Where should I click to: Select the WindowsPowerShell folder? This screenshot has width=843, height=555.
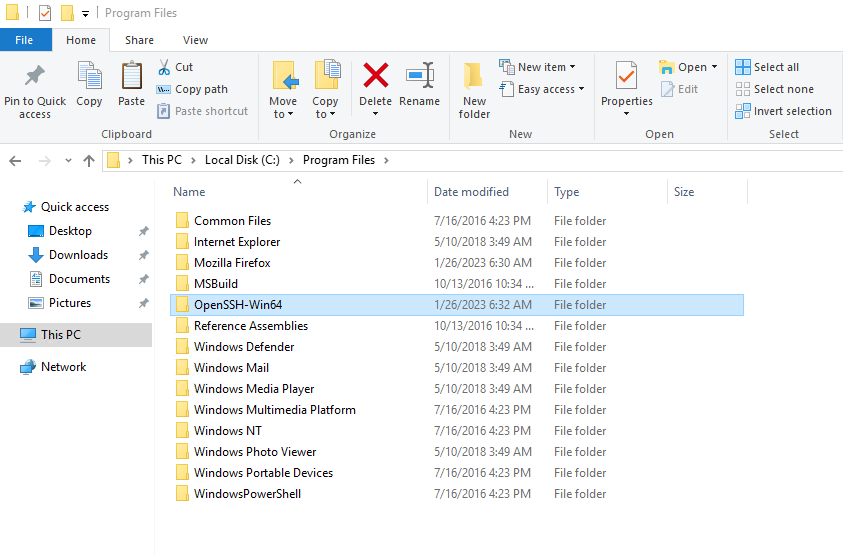tap(457, 494)
